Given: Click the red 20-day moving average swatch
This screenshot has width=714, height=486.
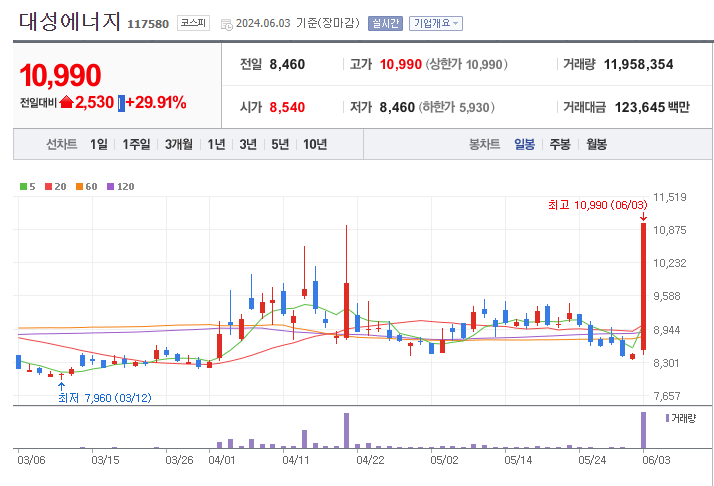Looking at the screenshot, I should pos(48,186).
